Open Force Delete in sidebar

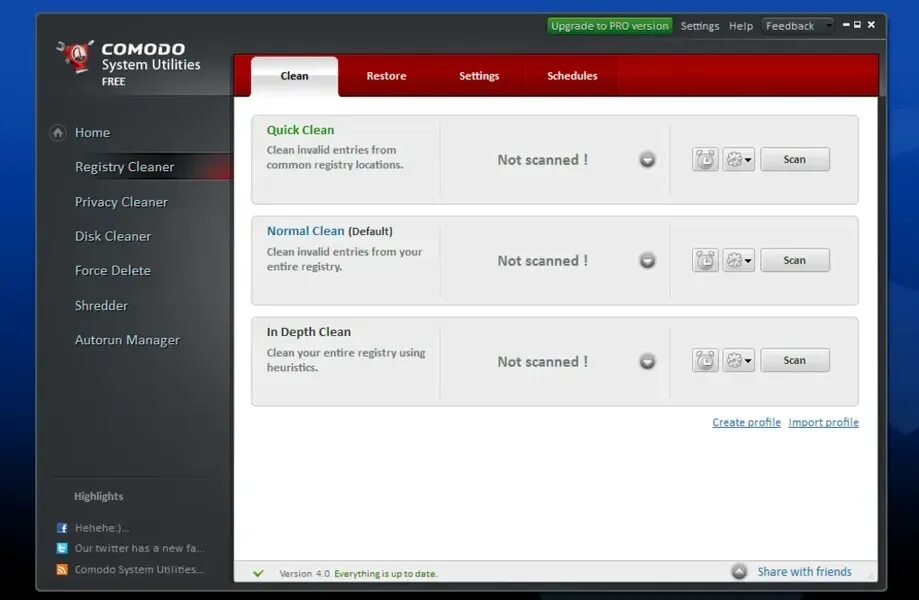click(113, 271)
